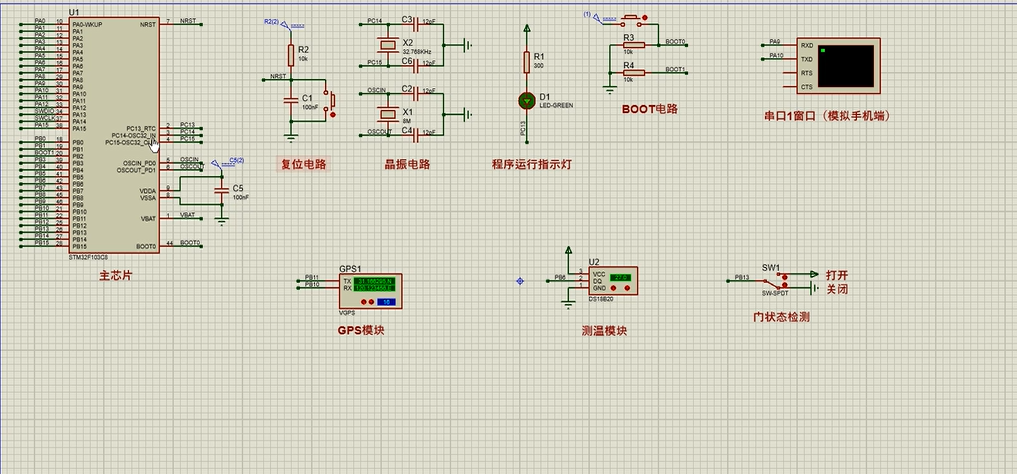Click the blue origin marker on the sheet

click(520, 281)
